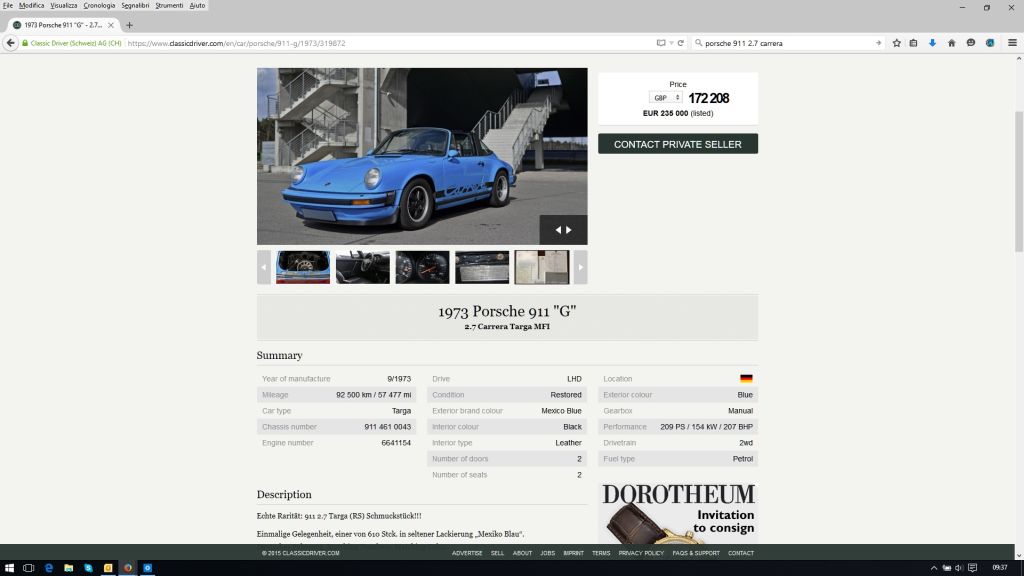Show hidden system tray icons chevron

[934, 568]
